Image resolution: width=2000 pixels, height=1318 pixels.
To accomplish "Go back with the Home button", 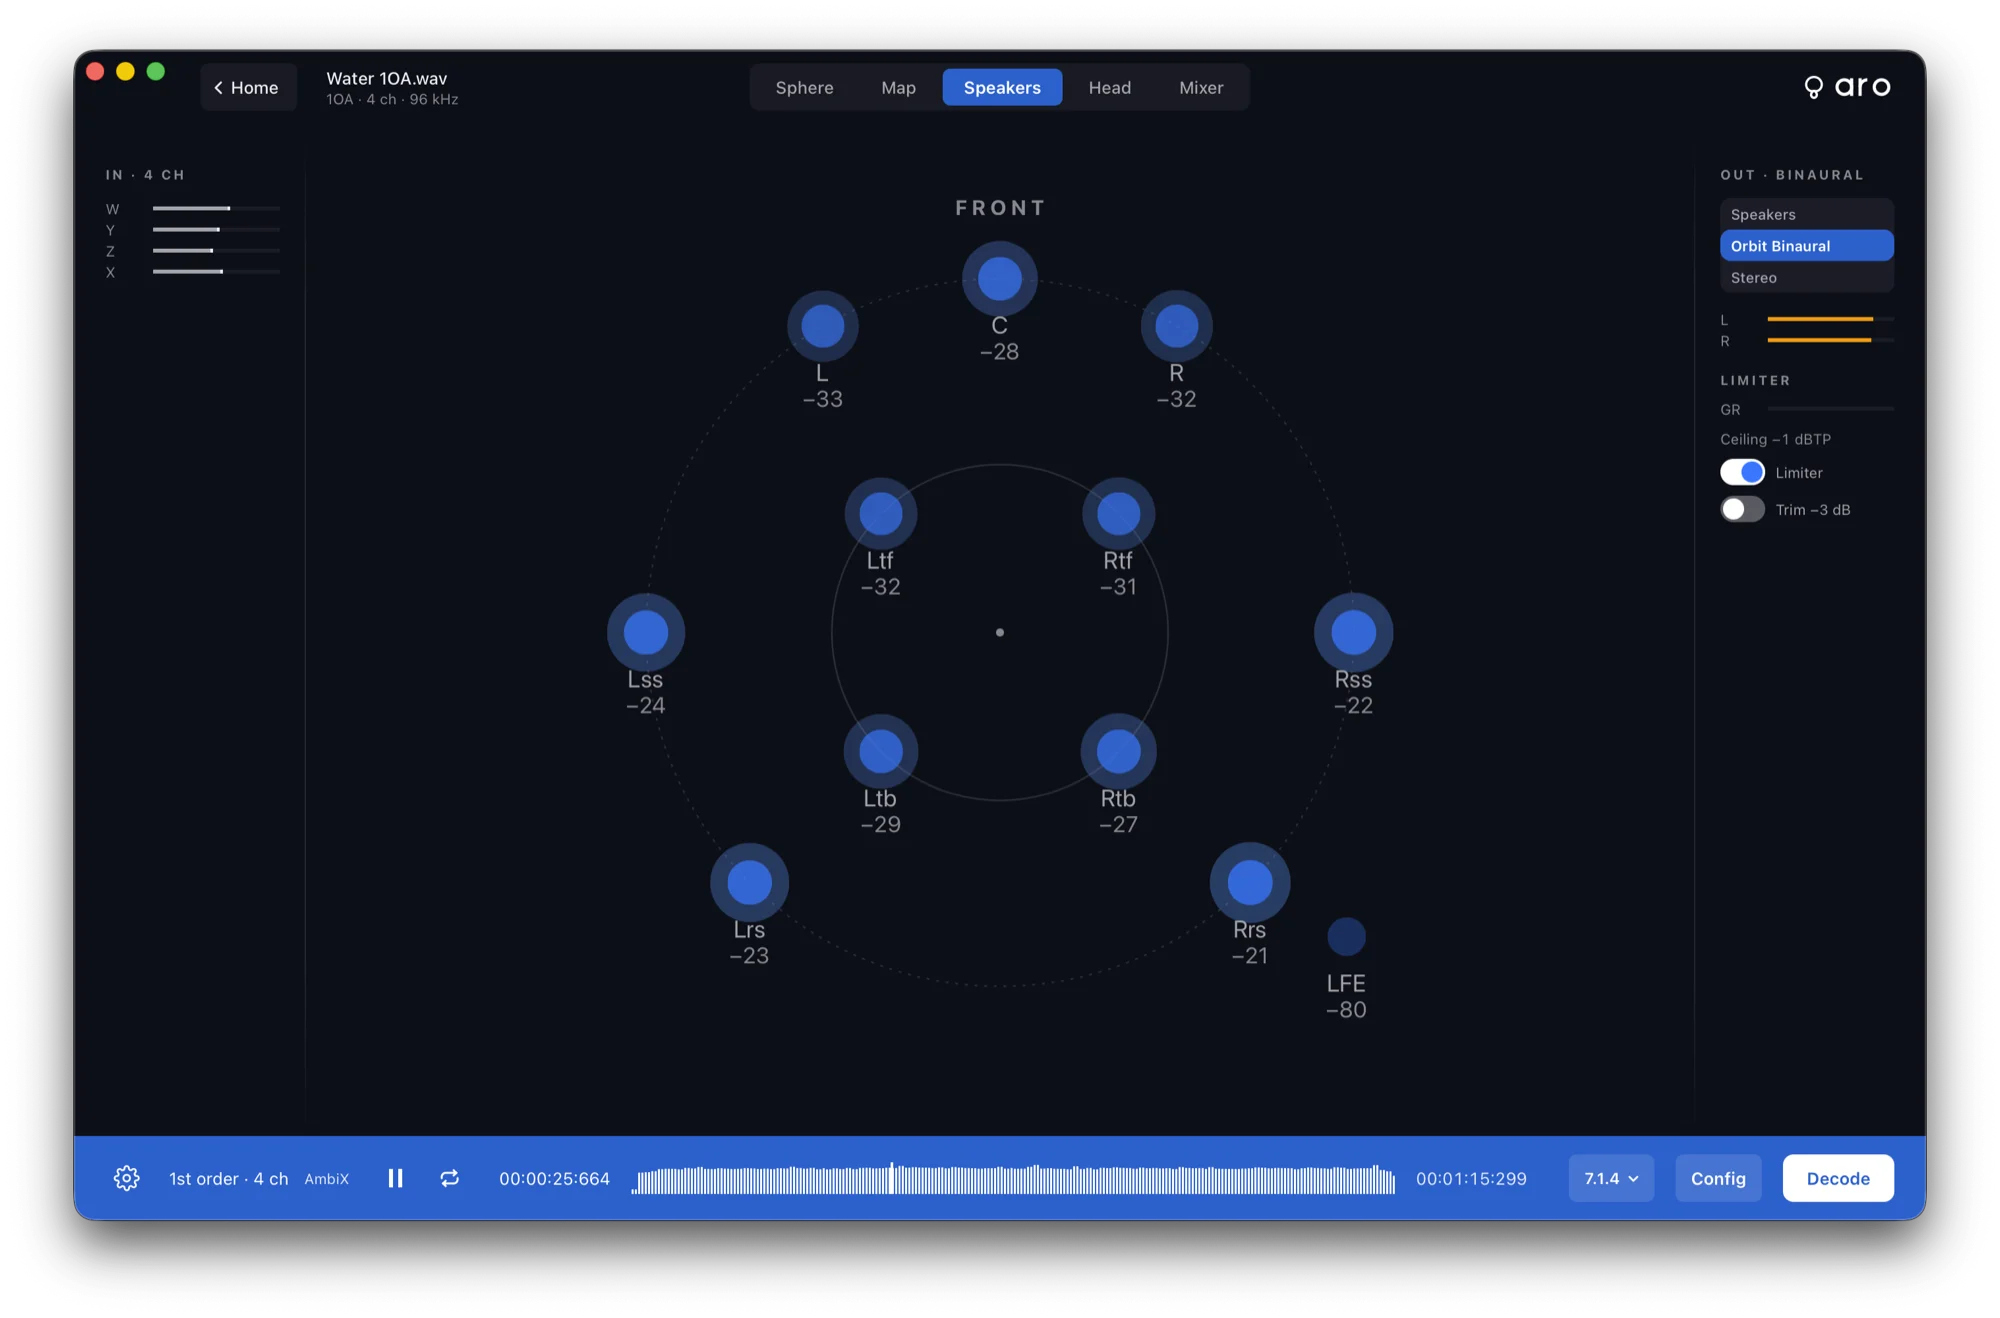I will click(247, 87).
